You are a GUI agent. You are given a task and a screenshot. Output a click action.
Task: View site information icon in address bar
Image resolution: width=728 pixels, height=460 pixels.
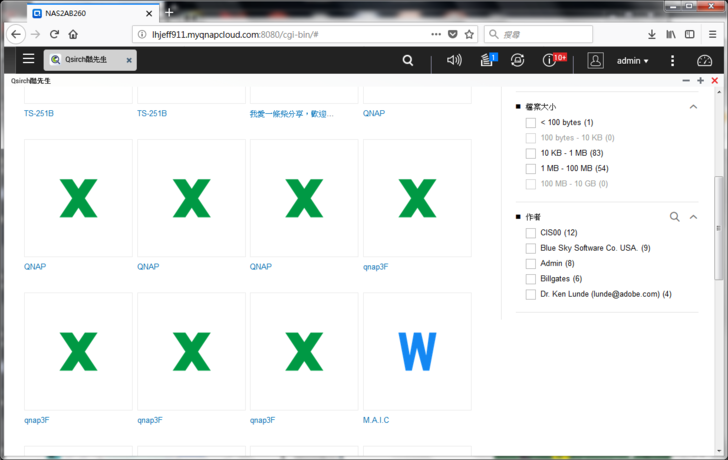[x=143, y=34]
